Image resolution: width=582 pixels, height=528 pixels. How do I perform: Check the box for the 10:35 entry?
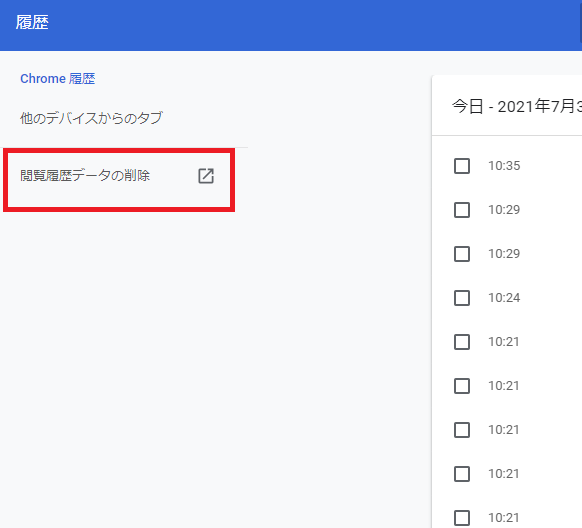[462, 166]
